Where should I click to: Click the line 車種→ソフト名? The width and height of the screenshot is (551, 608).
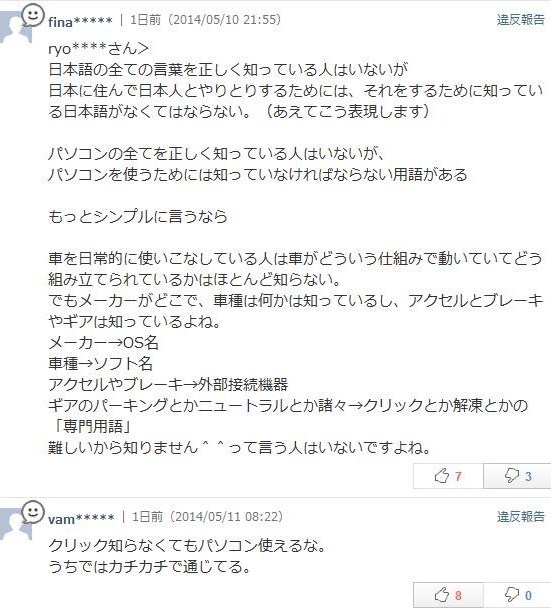tap(100, 363)
